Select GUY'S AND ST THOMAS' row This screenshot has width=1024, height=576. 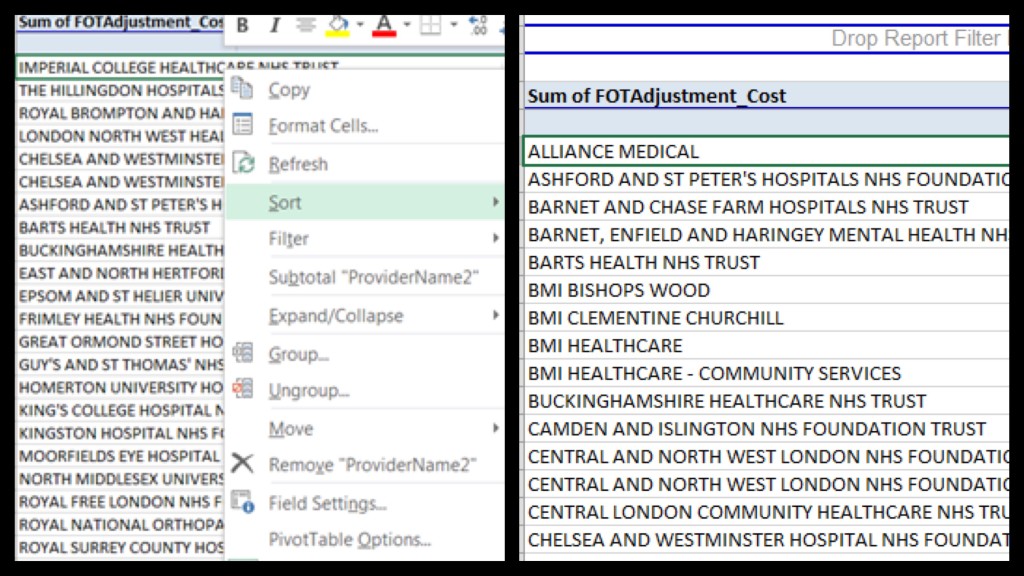(x=121, y=364)
